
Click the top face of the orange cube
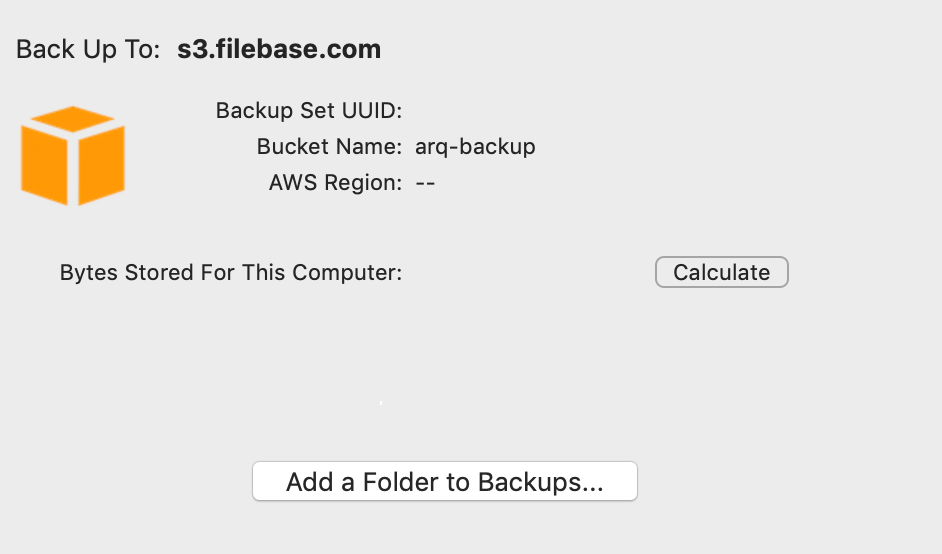point(73,120)
